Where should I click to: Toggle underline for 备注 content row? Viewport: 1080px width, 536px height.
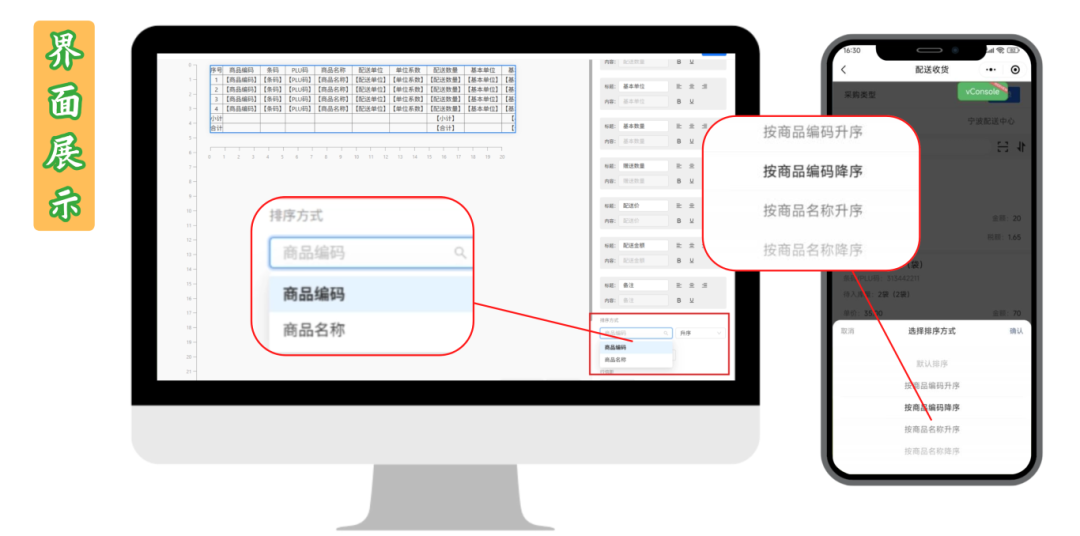pos(692,300)
